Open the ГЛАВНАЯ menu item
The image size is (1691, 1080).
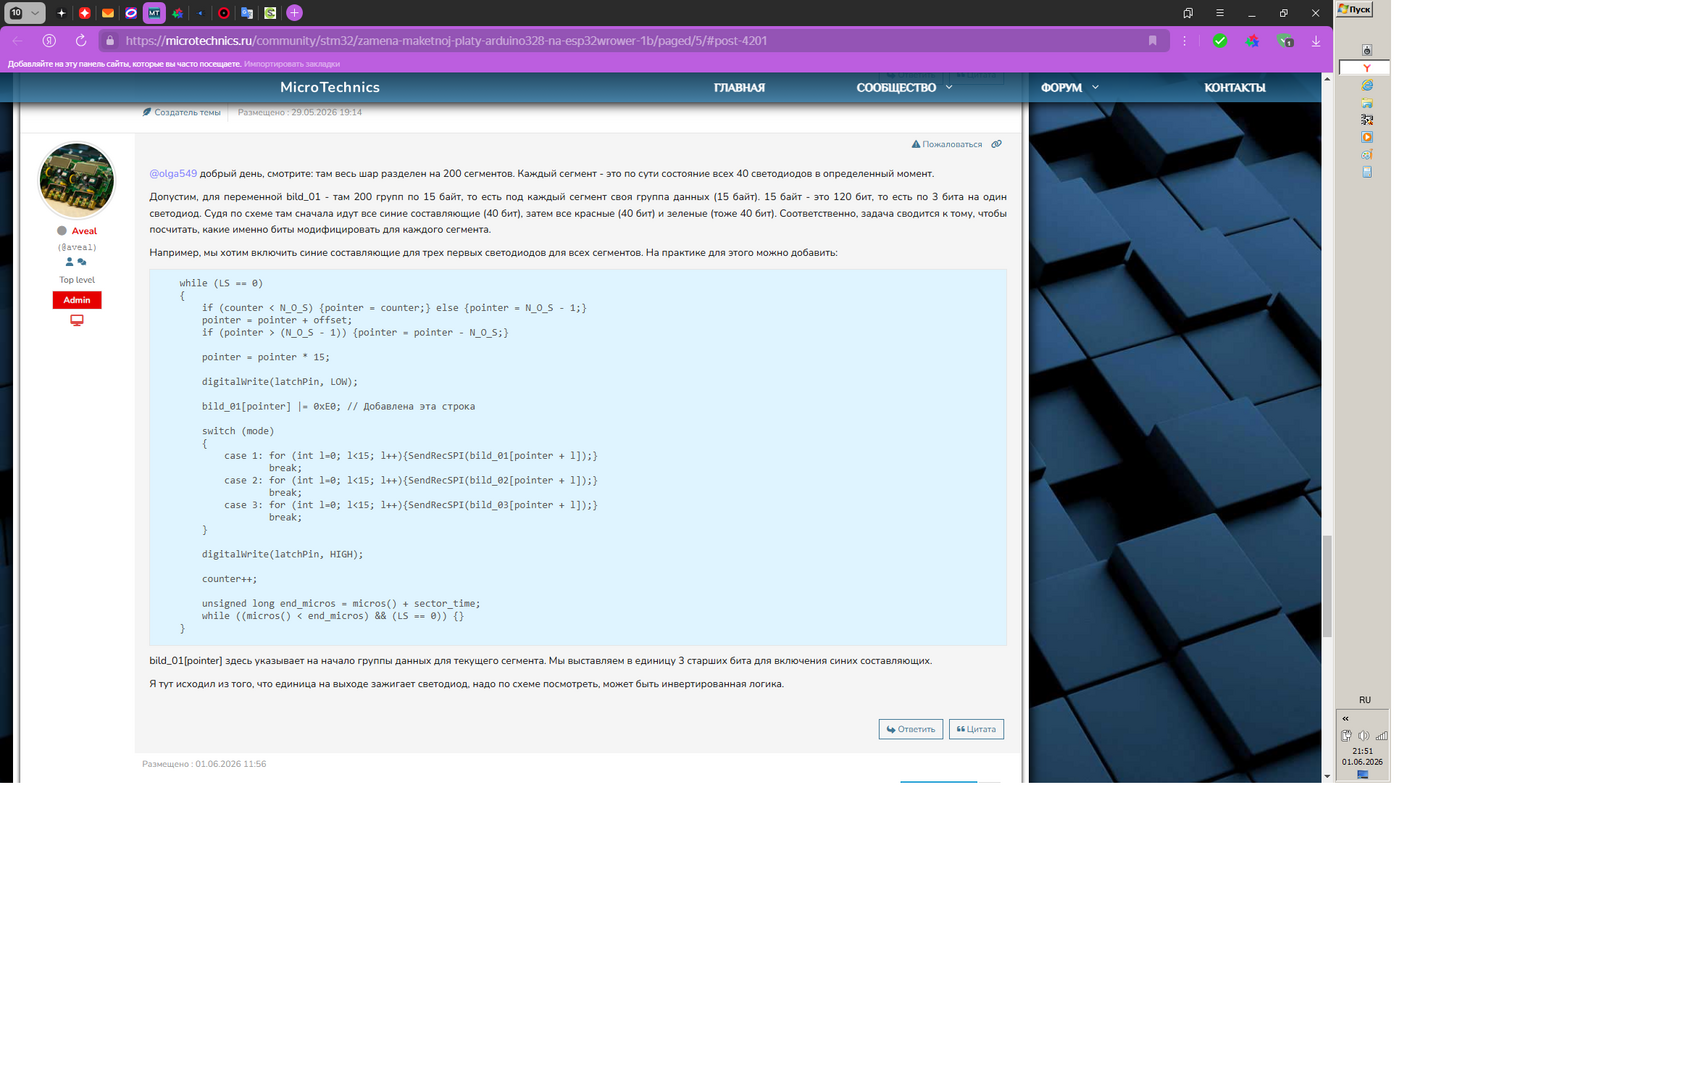[x=739, y=87]
